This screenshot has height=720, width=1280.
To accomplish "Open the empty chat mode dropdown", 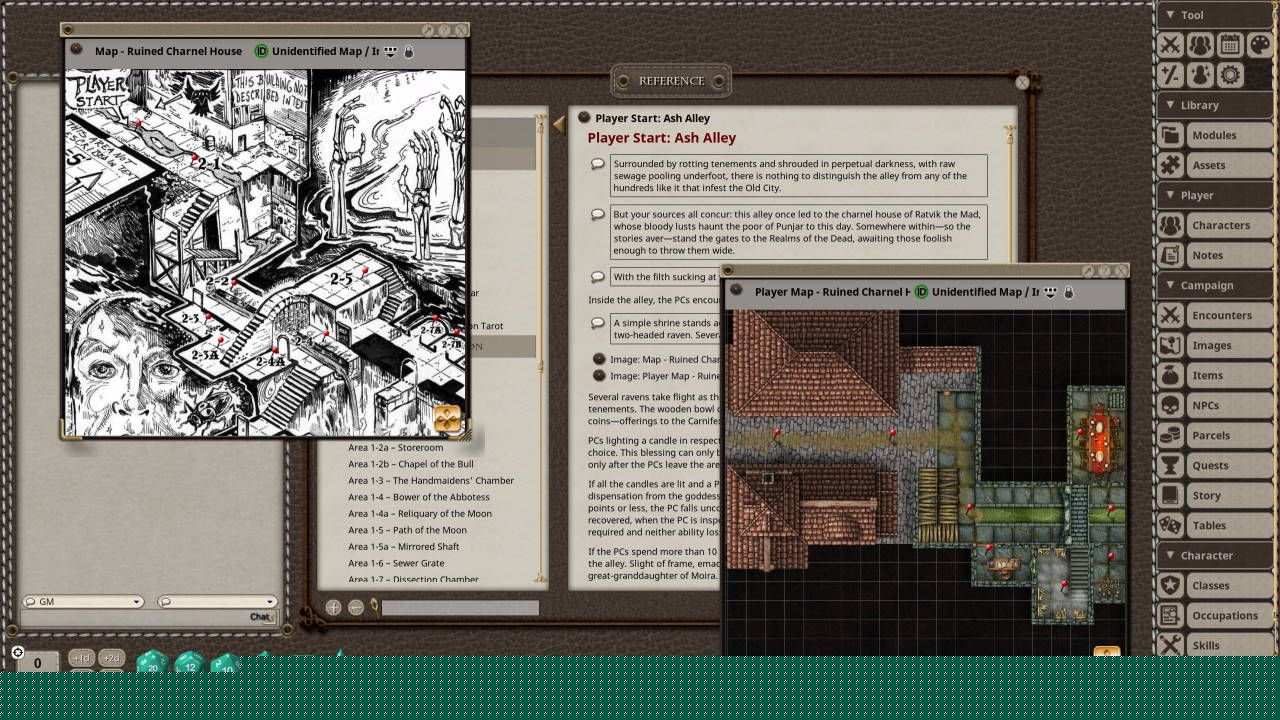I will coord(216,602).
